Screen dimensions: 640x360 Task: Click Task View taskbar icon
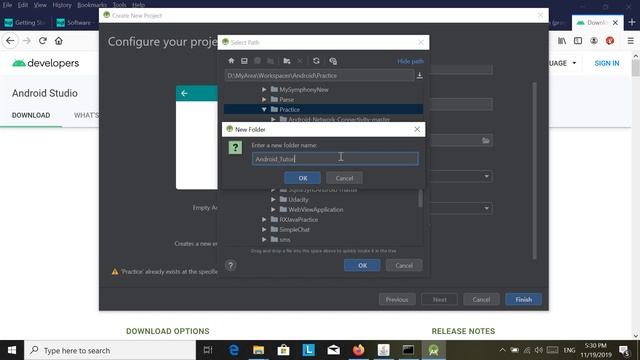click(208, 350)
